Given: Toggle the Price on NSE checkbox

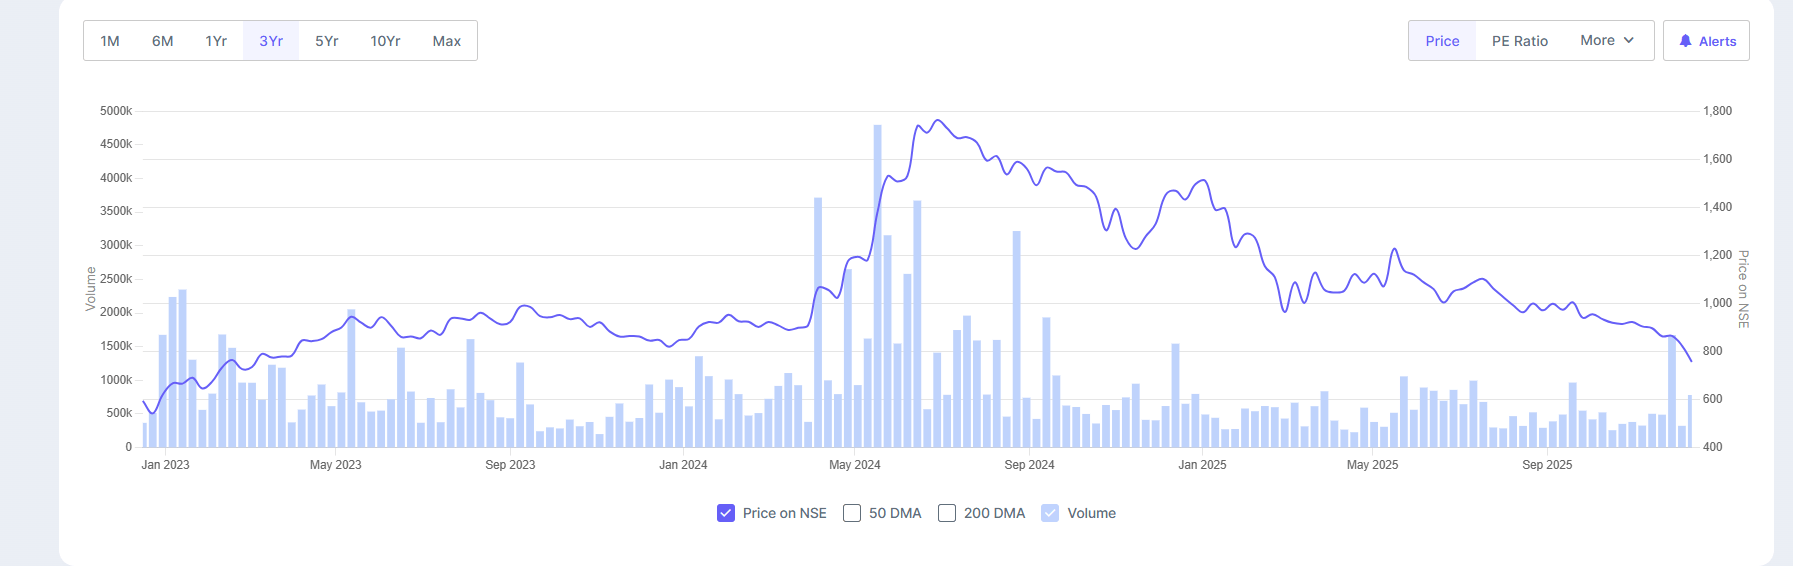Looking at the screenshot, I should (726, 513).
